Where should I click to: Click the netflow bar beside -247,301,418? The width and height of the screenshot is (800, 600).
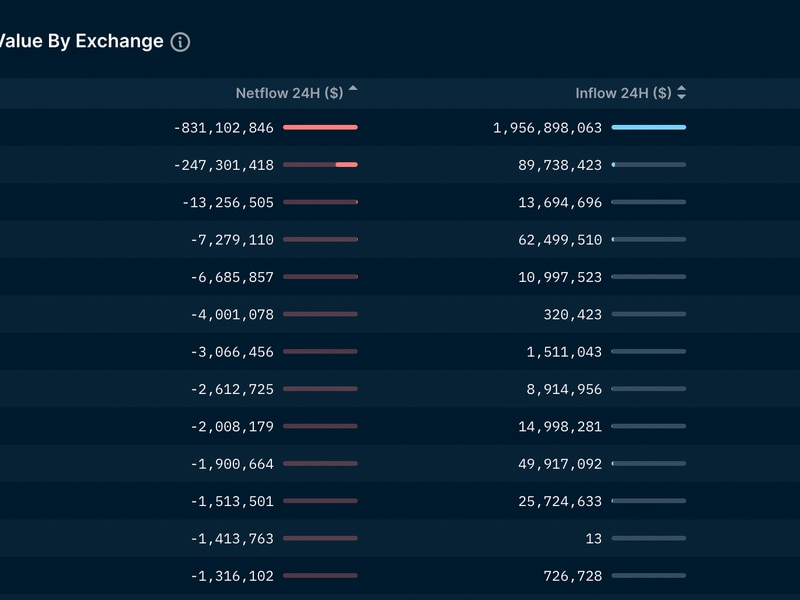(x=320, y=165)
